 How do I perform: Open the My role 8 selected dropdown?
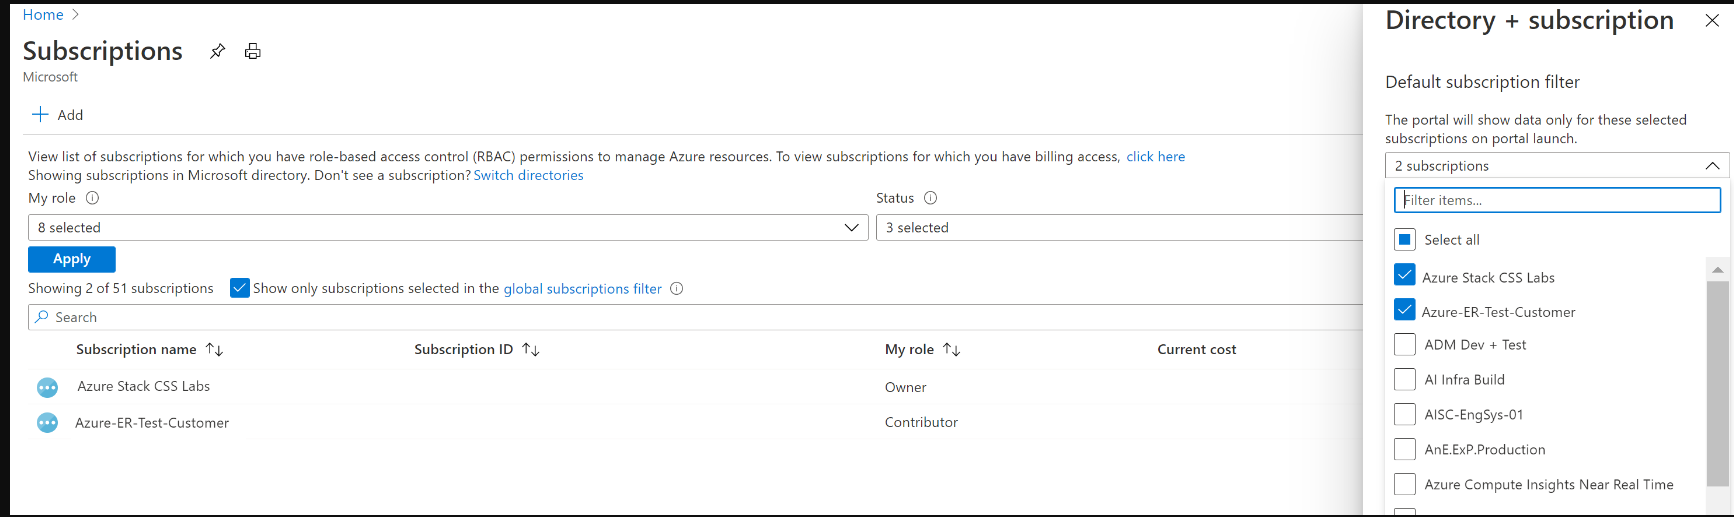(x=448, y=228)
